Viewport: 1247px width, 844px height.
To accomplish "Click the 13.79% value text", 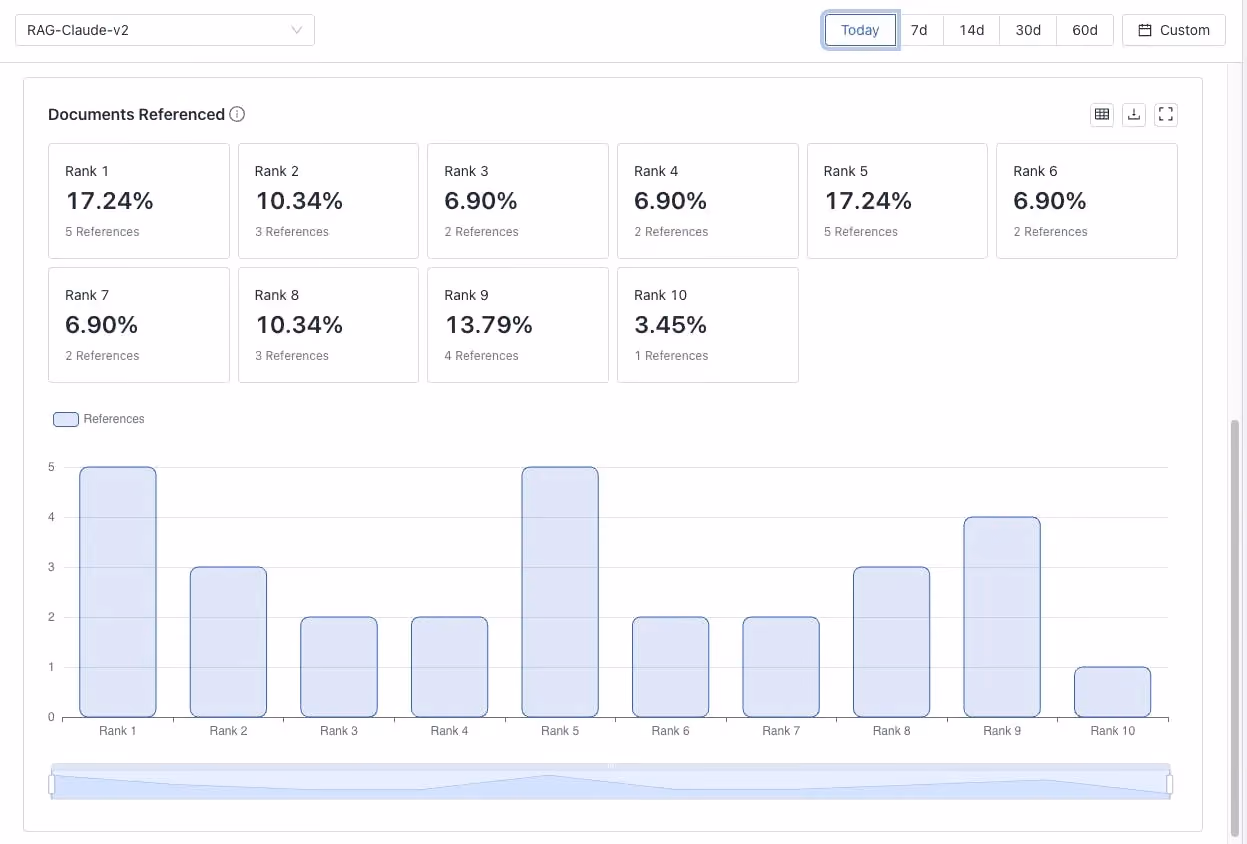I will coord(489,325).
